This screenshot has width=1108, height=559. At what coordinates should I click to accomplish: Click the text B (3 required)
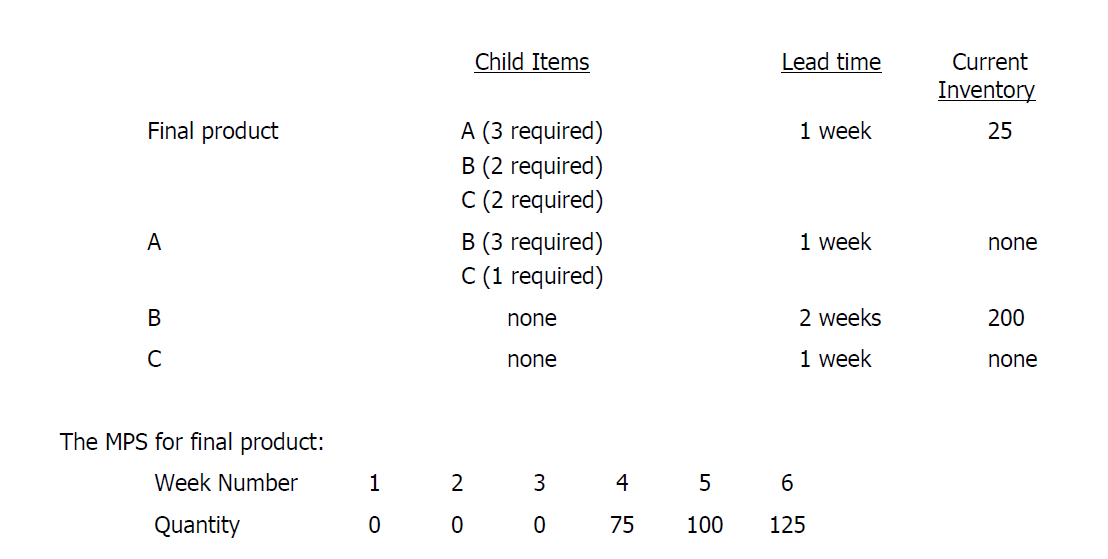(531, 242)
